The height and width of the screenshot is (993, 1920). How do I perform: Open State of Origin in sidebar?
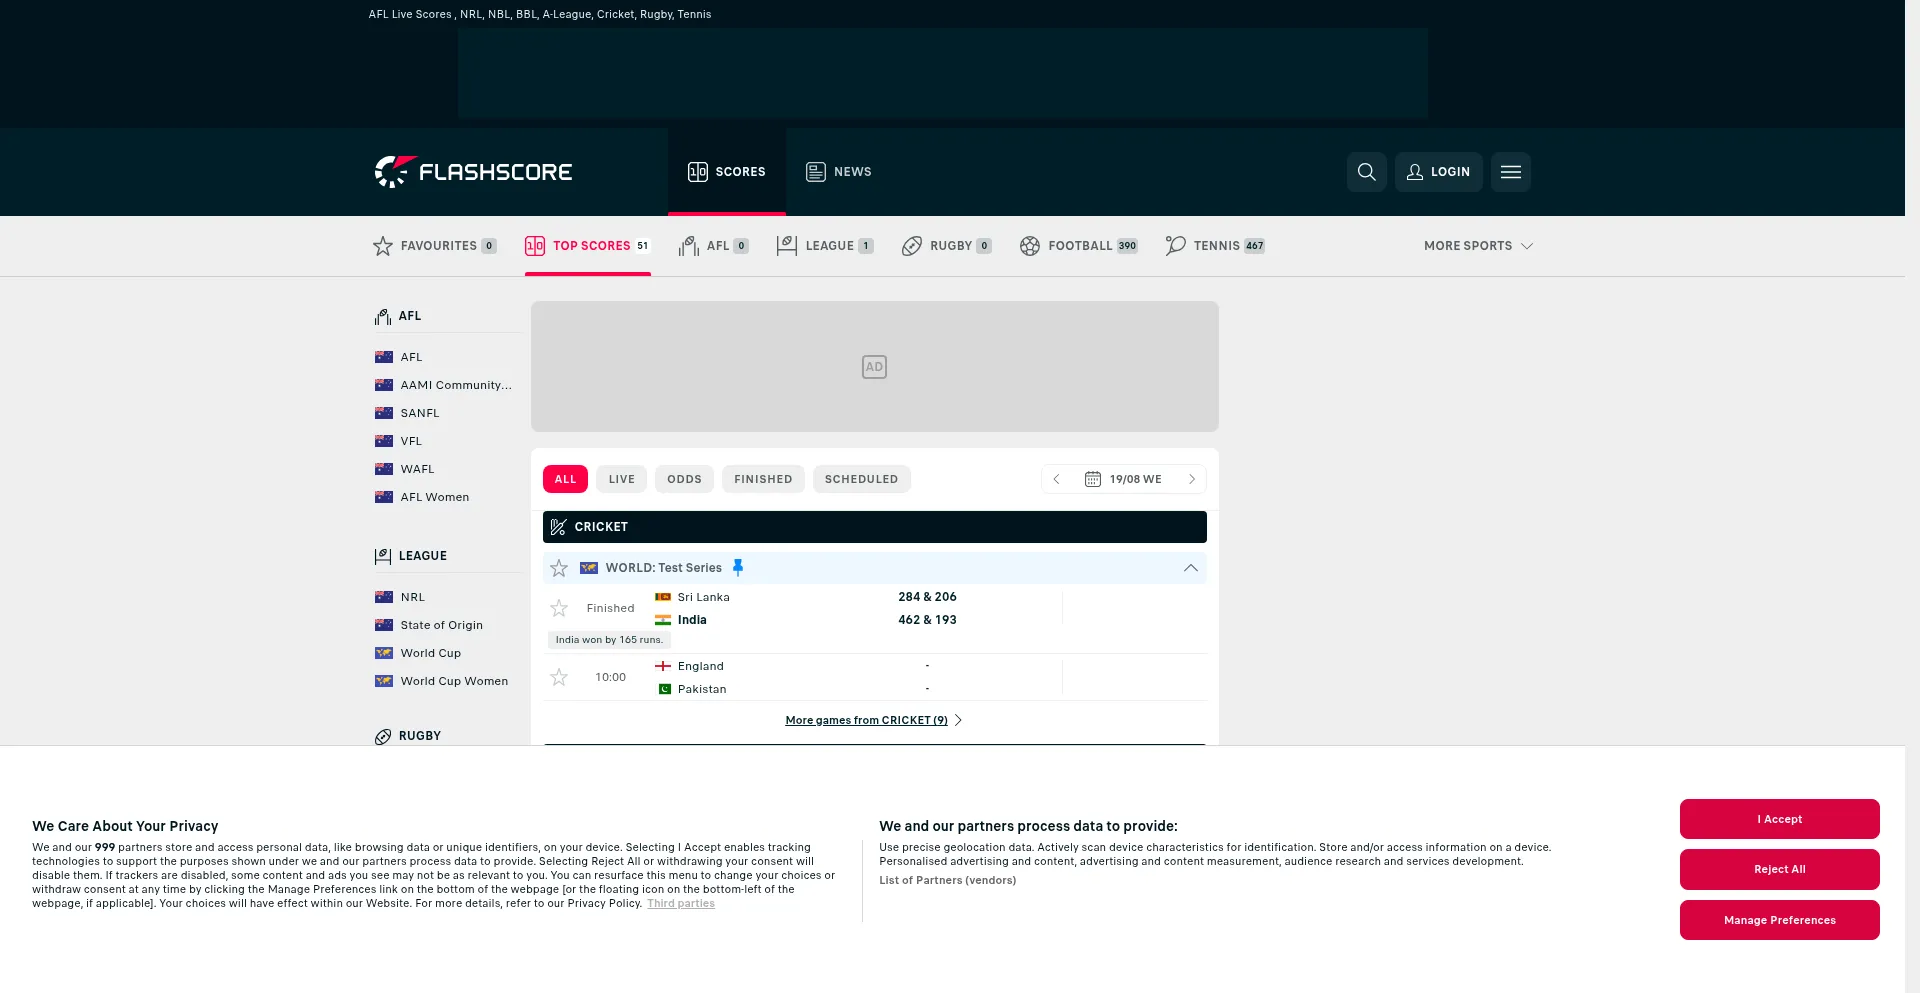(441, 625)
